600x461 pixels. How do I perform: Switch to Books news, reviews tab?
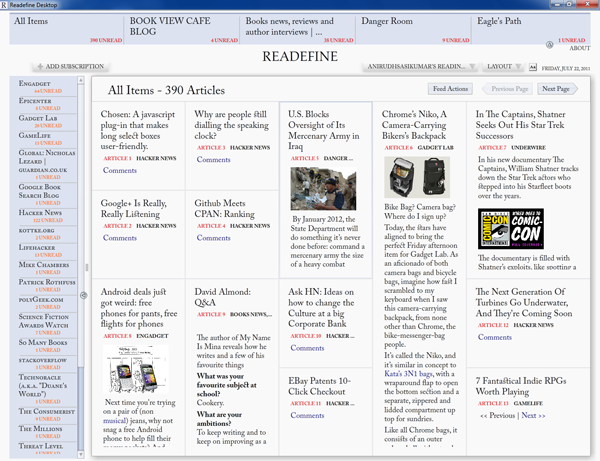point(298,30)
